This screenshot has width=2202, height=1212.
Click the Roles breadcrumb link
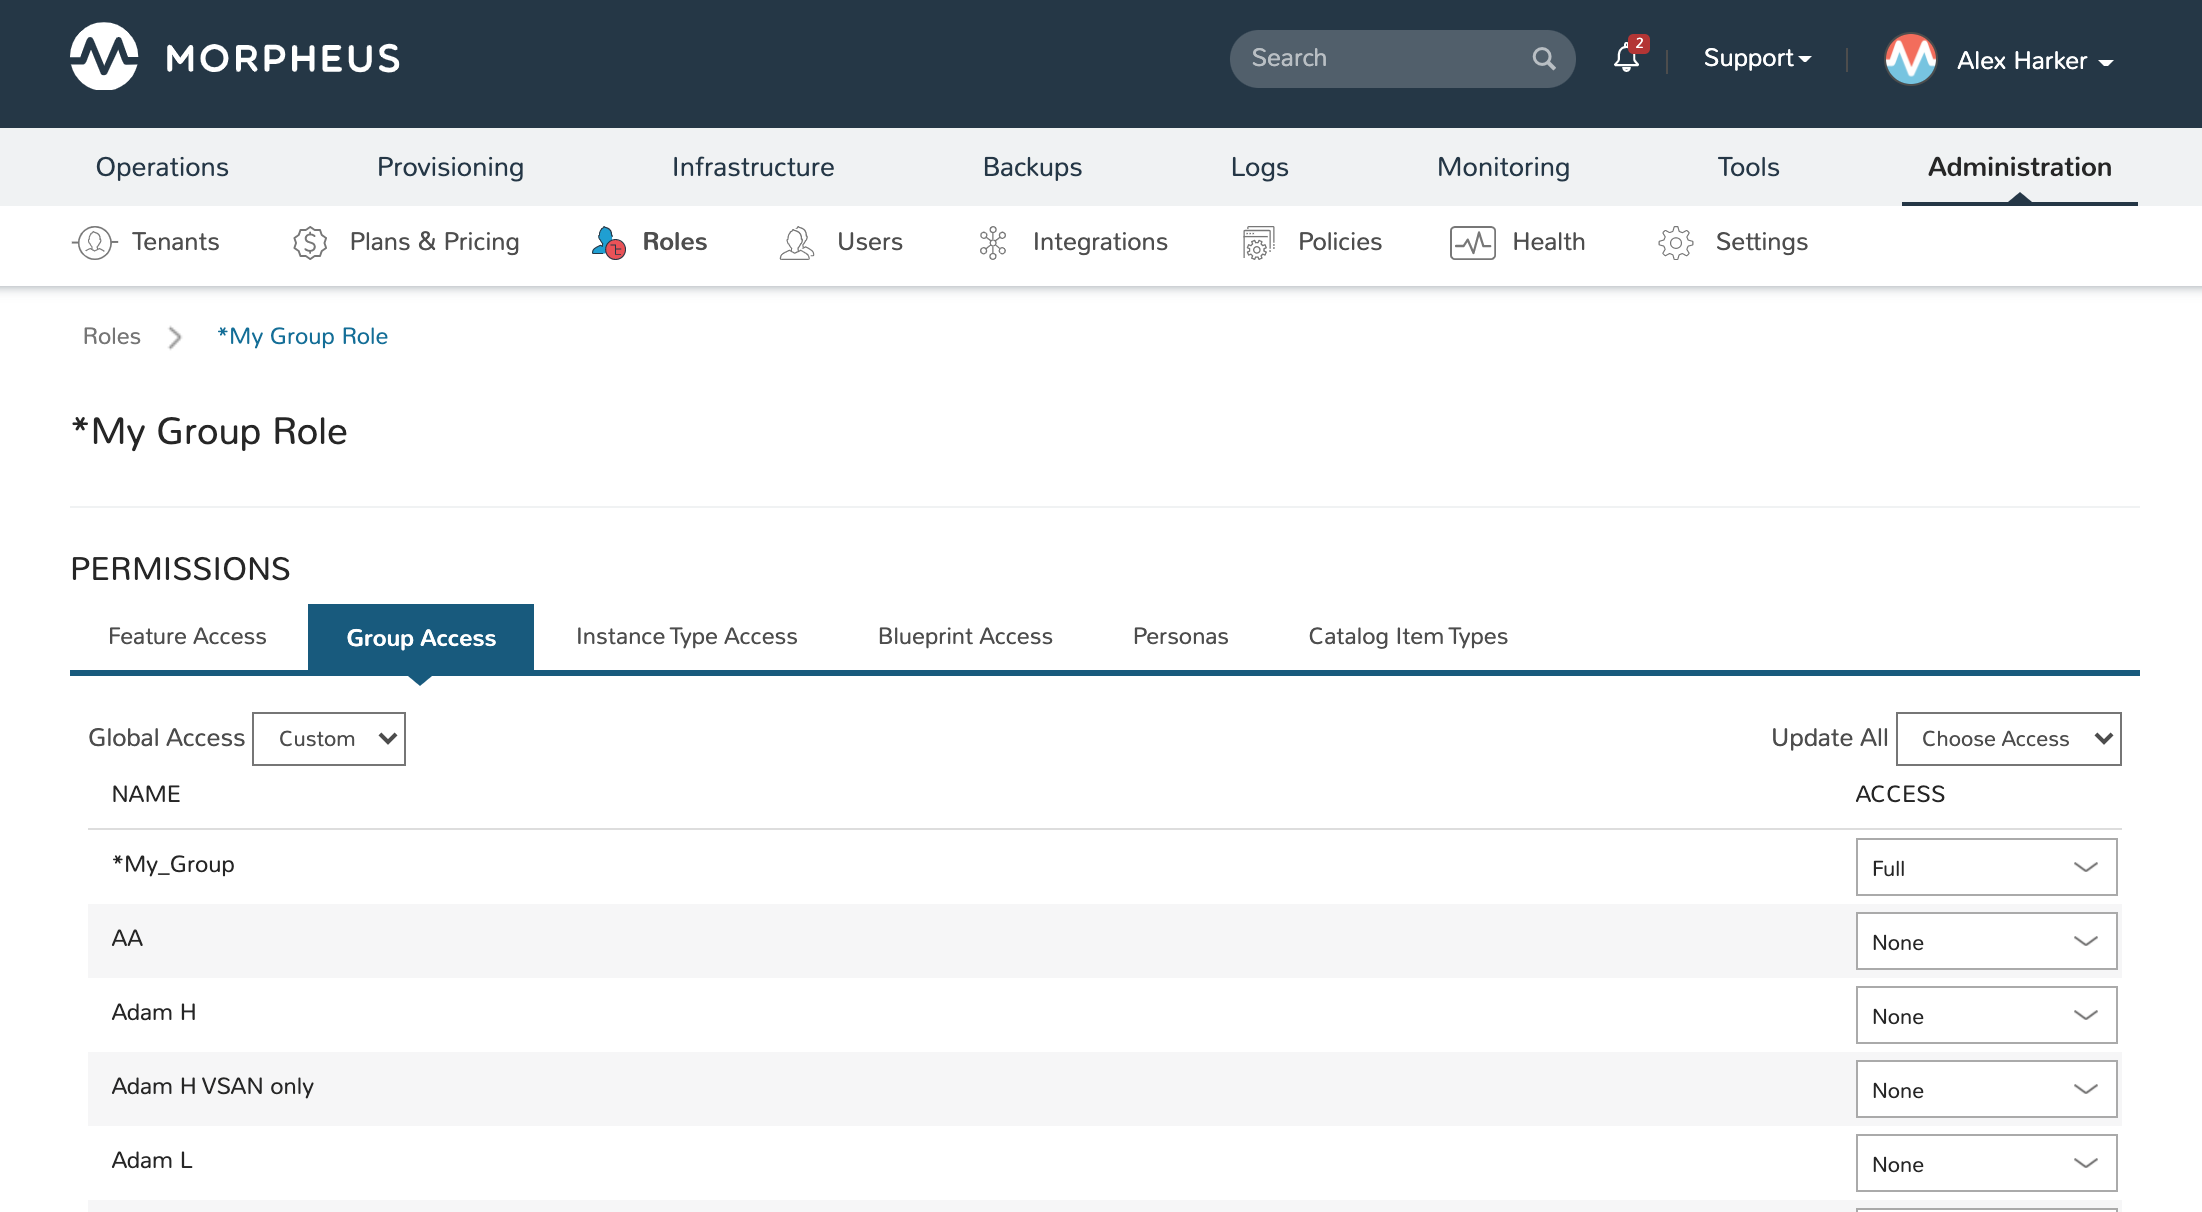point(111,337)
